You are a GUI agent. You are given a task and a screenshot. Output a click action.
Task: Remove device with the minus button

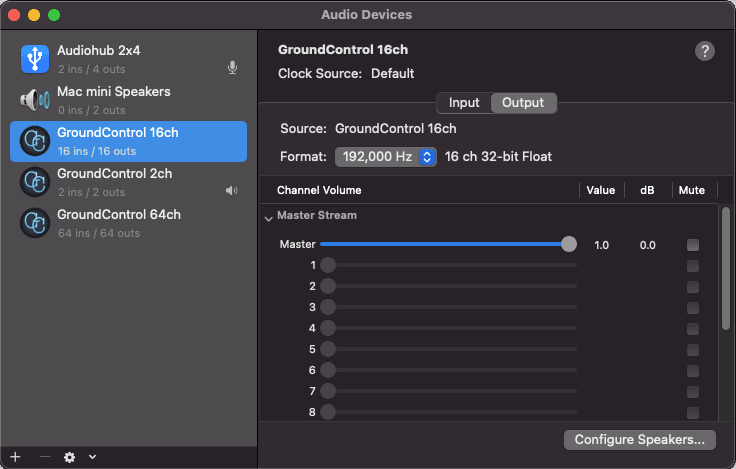pyautogui.click(x=45, y=457)
